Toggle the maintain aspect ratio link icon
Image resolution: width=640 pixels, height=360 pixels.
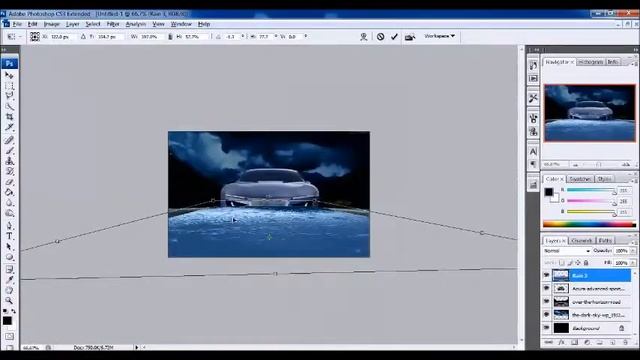[x=170, y=37]
